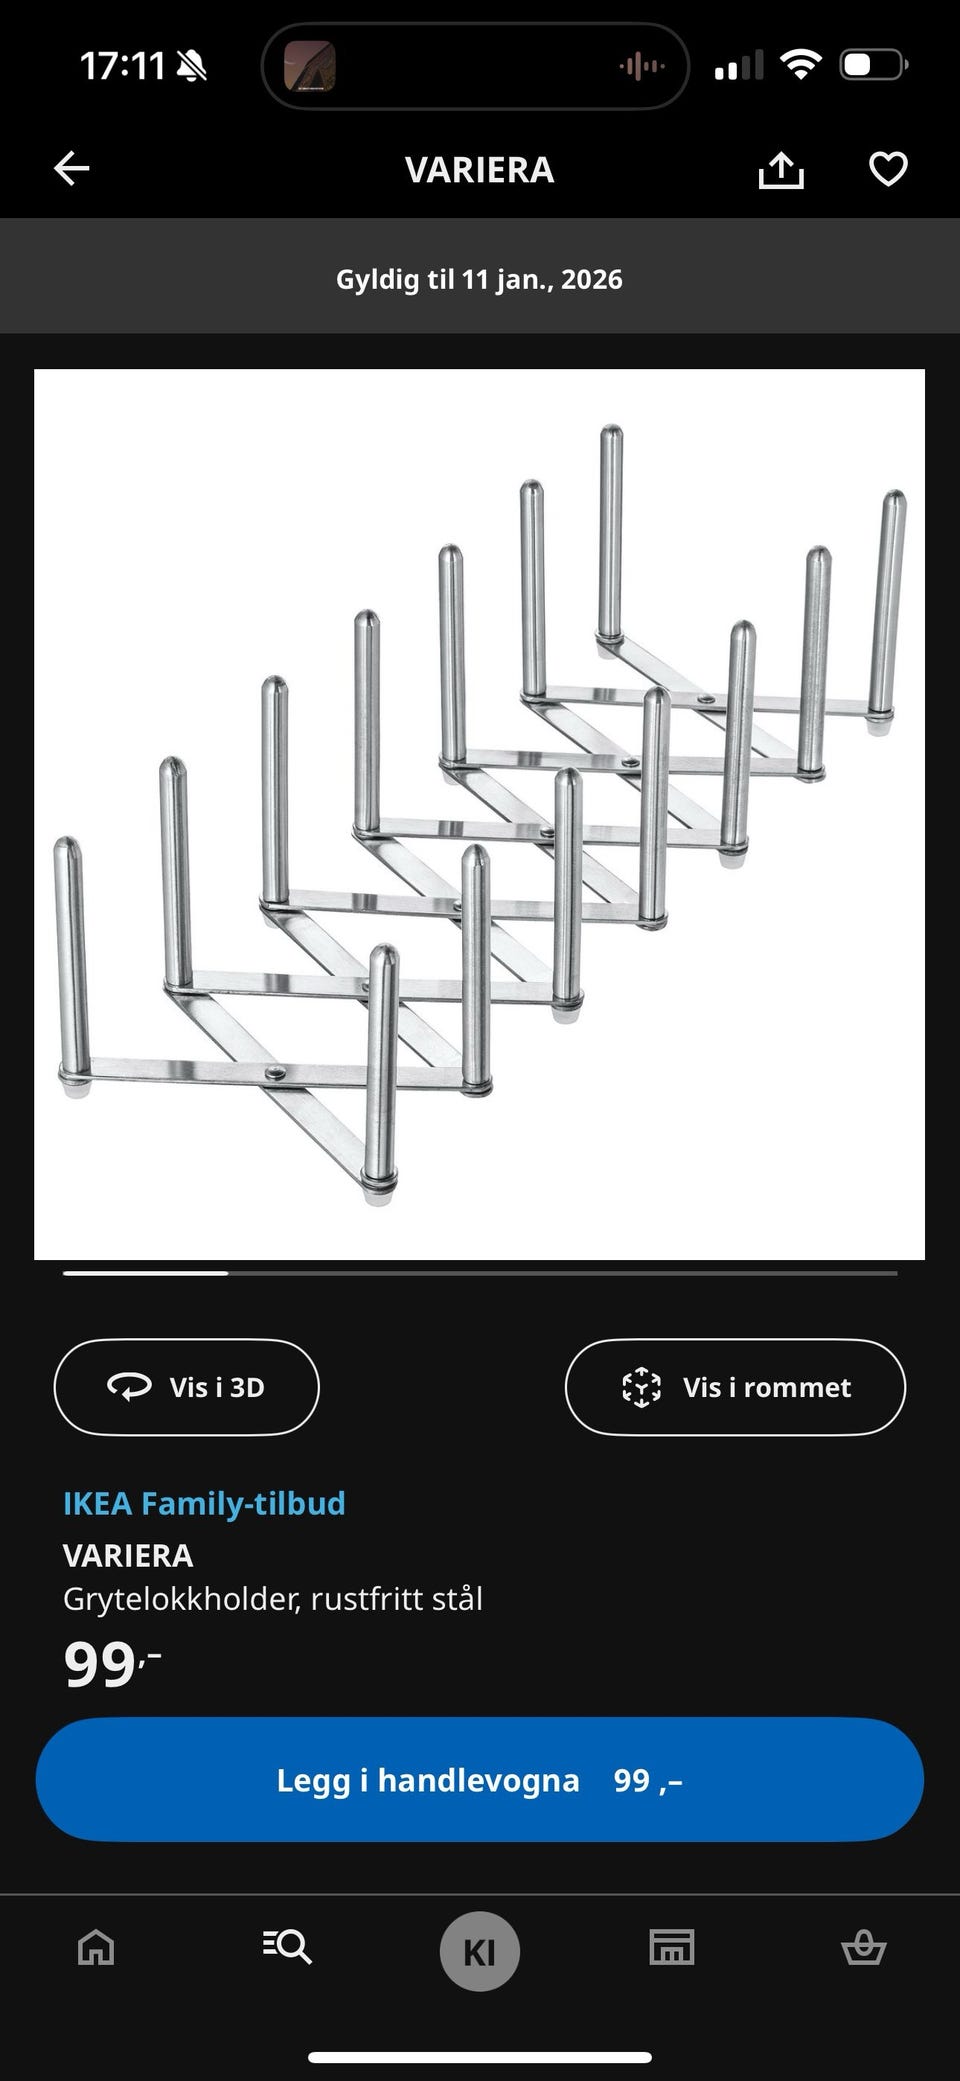Tap the audio waveform indicator
Image resolution: width=960 pixels, height=2081 pixels.
[x=642, y=67]
